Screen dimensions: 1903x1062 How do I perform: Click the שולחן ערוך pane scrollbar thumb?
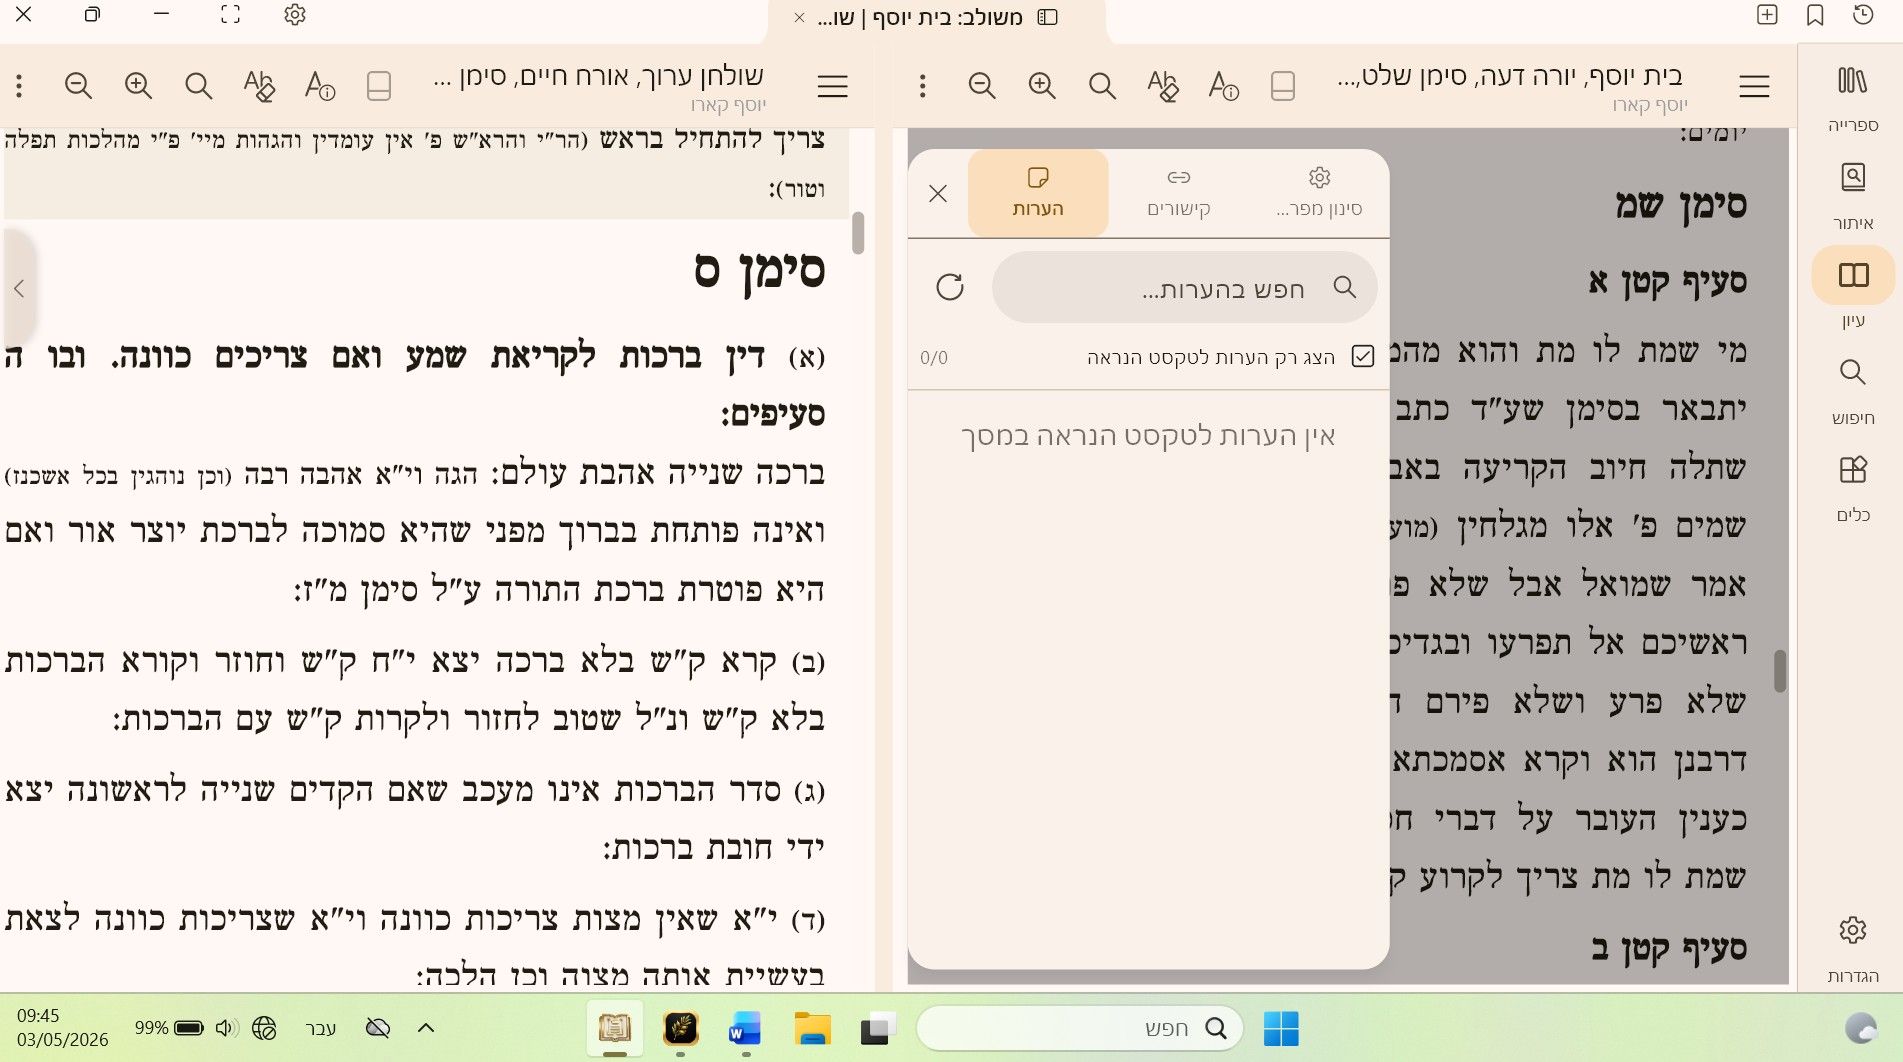tap(857, 233)
